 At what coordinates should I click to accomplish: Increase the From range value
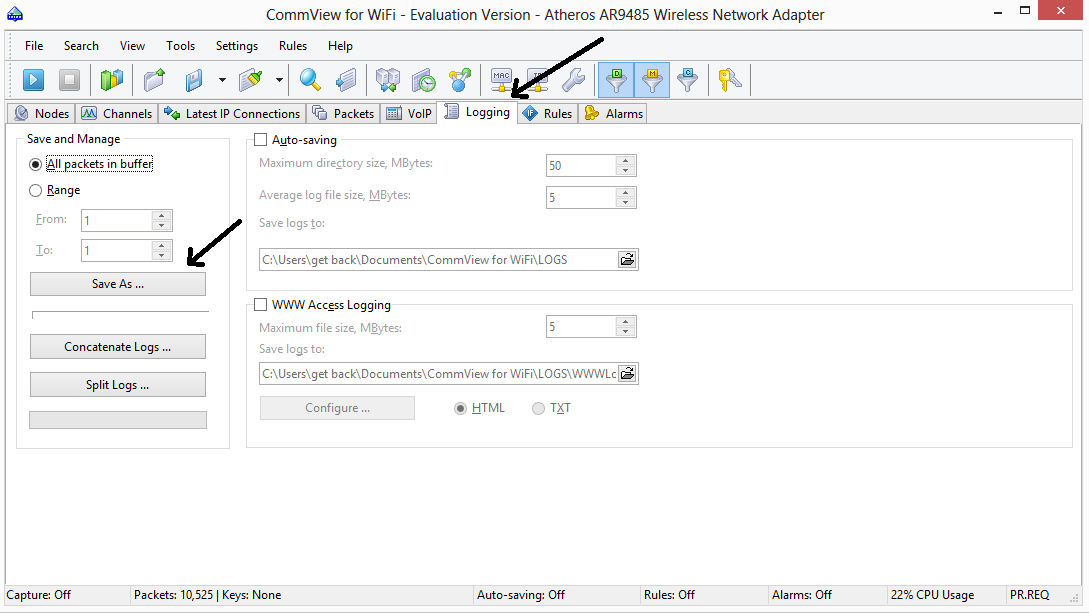[x=161, y=216]
